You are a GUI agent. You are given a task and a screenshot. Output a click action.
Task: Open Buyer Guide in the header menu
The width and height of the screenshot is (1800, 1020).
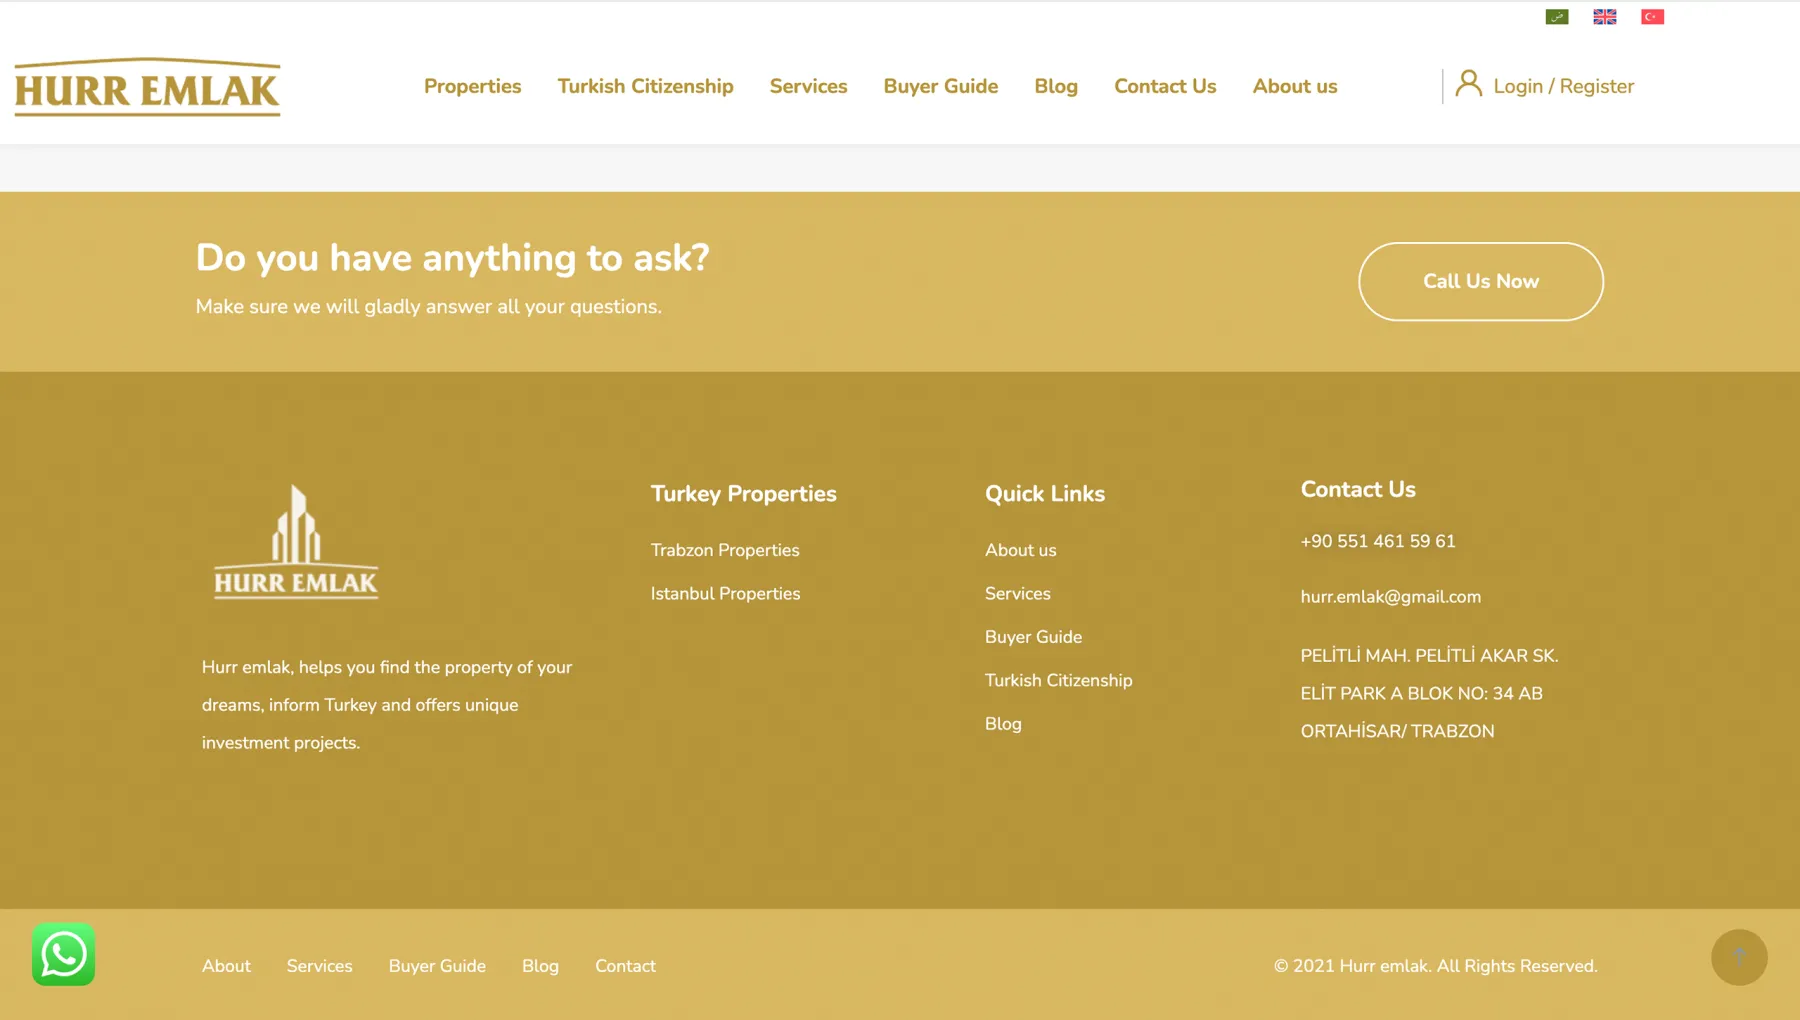(x=940, y=87)
